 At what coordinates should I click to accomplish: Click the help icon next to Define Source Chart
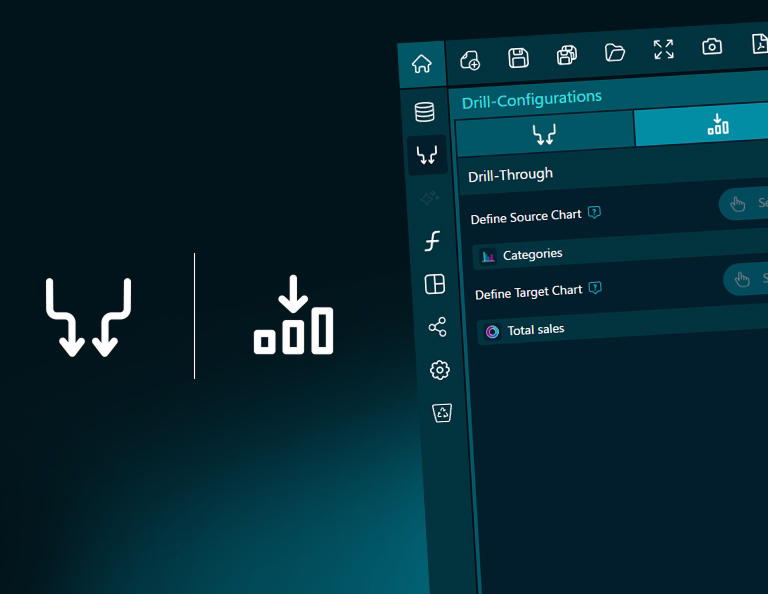594,212
